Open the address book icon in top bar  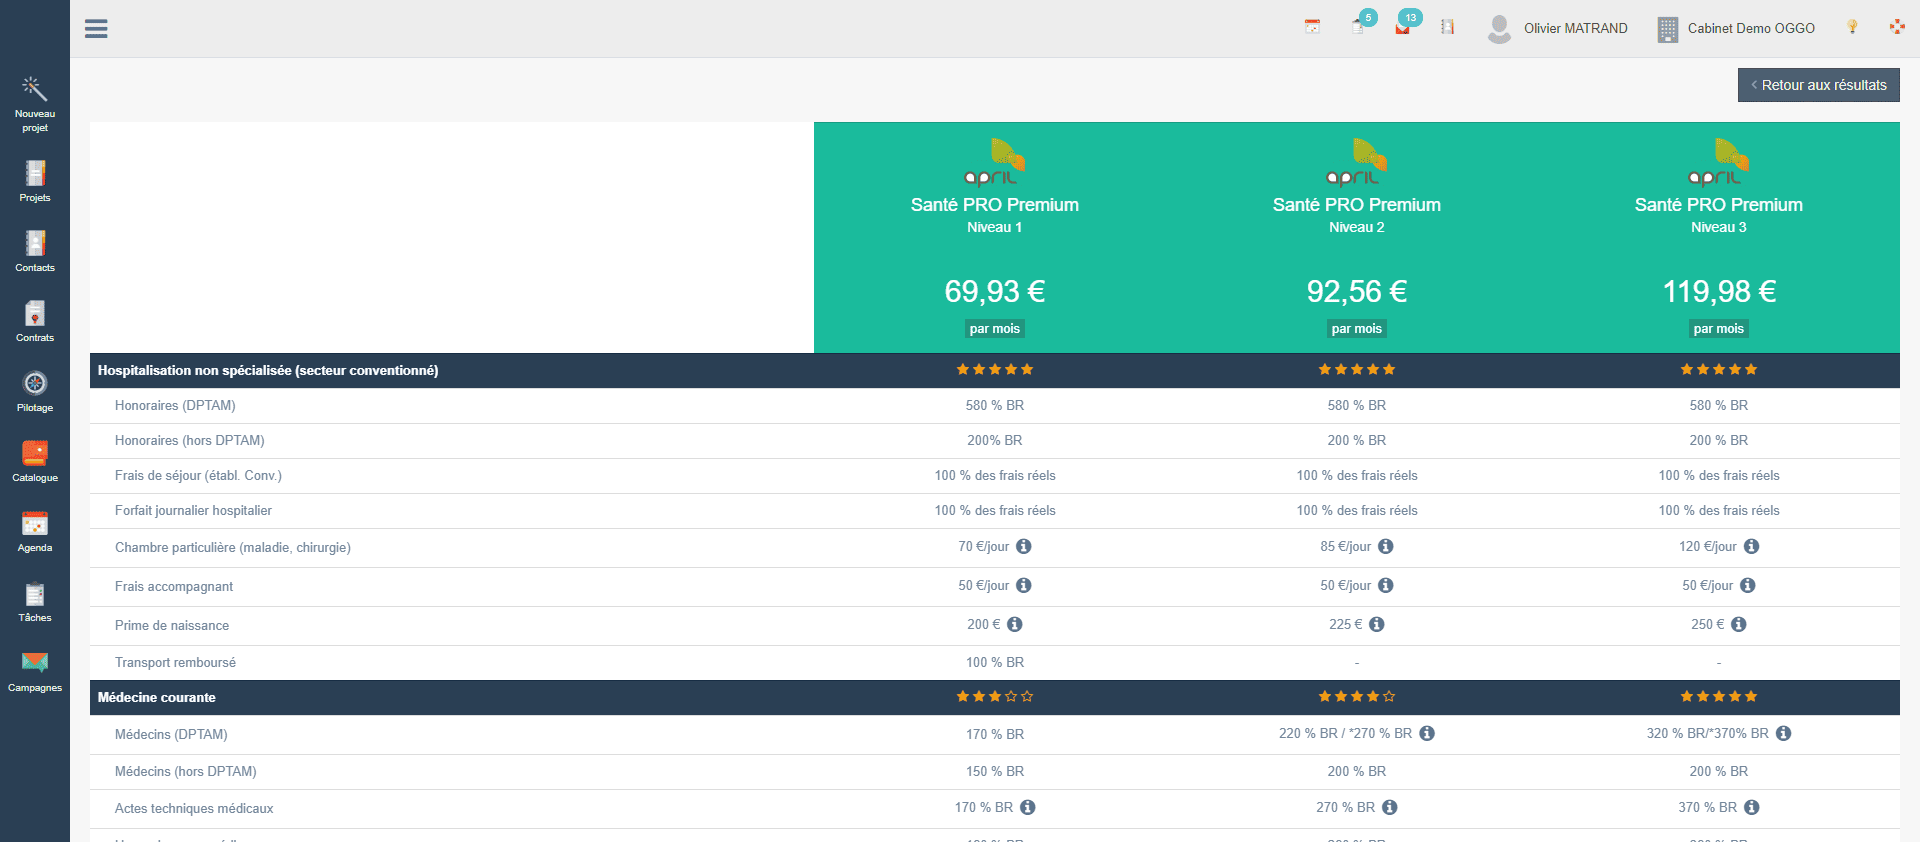(1447, 27)
